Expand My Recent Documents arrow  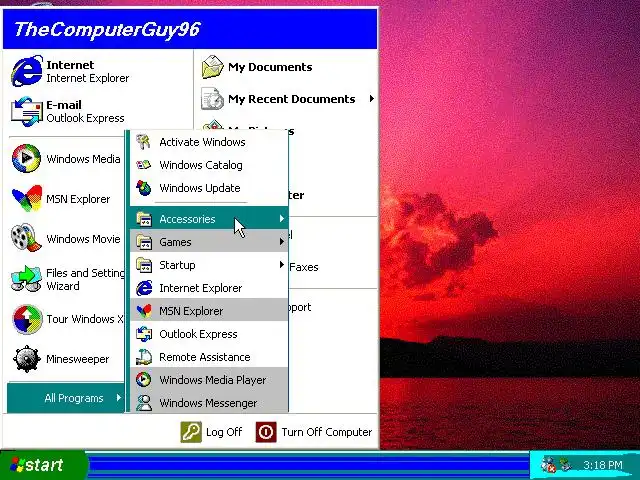371,99
